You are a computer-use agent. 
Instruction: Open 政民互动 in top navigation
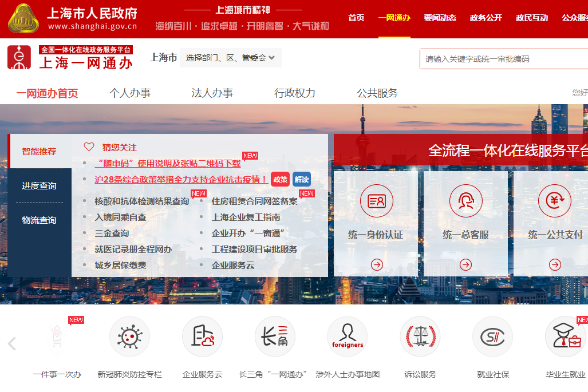(532, 18)
